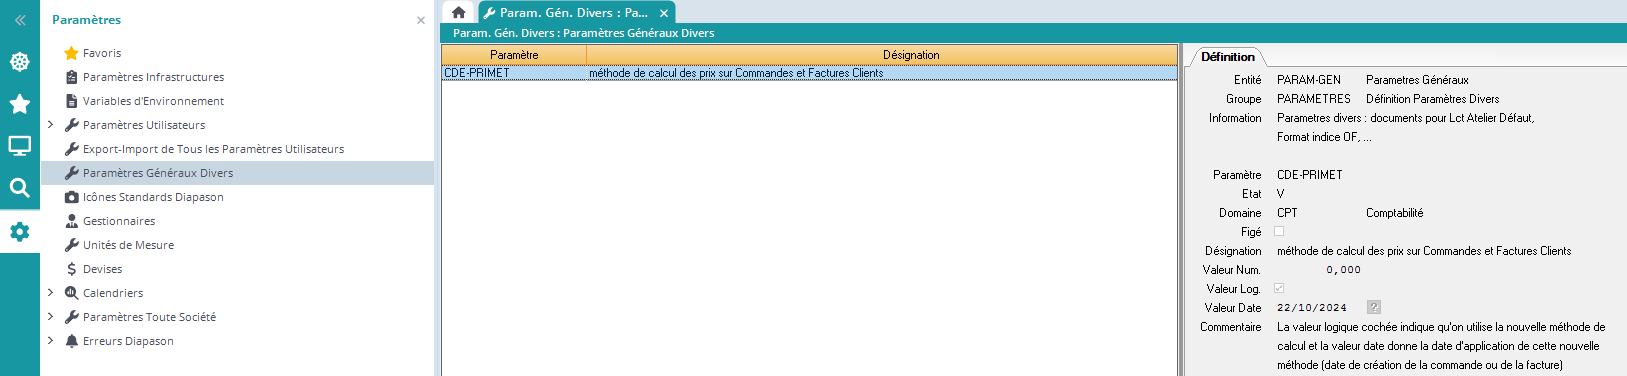This screenshot has width=1627, height=376.
Task: Open the star favorites sidebar icon
Action: (19, 104)
